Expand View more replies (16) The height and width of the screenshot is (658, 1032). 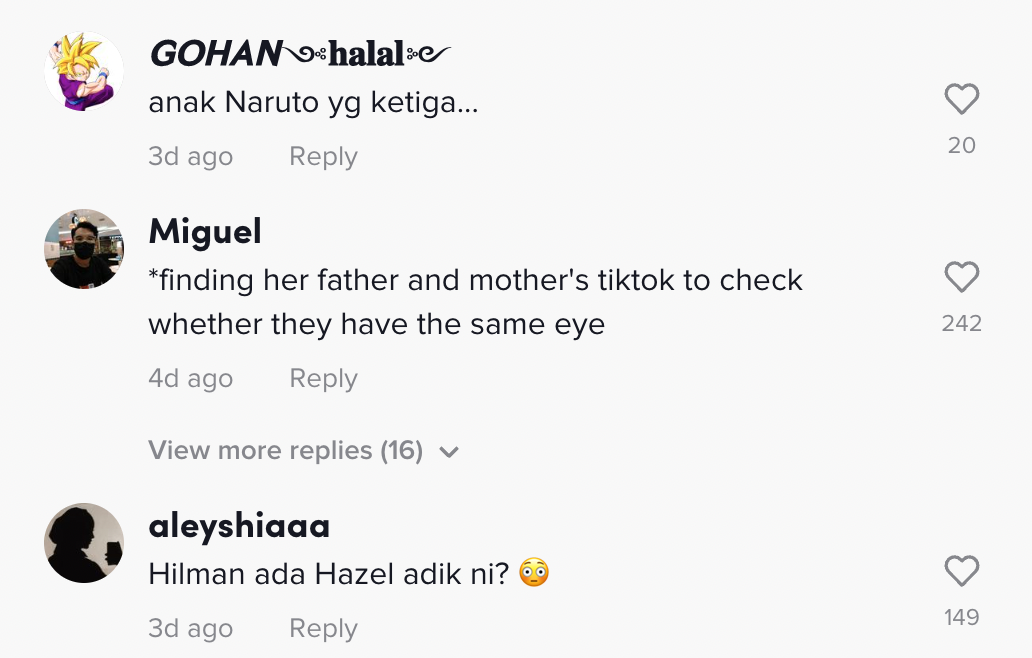[x=286, y=451]
